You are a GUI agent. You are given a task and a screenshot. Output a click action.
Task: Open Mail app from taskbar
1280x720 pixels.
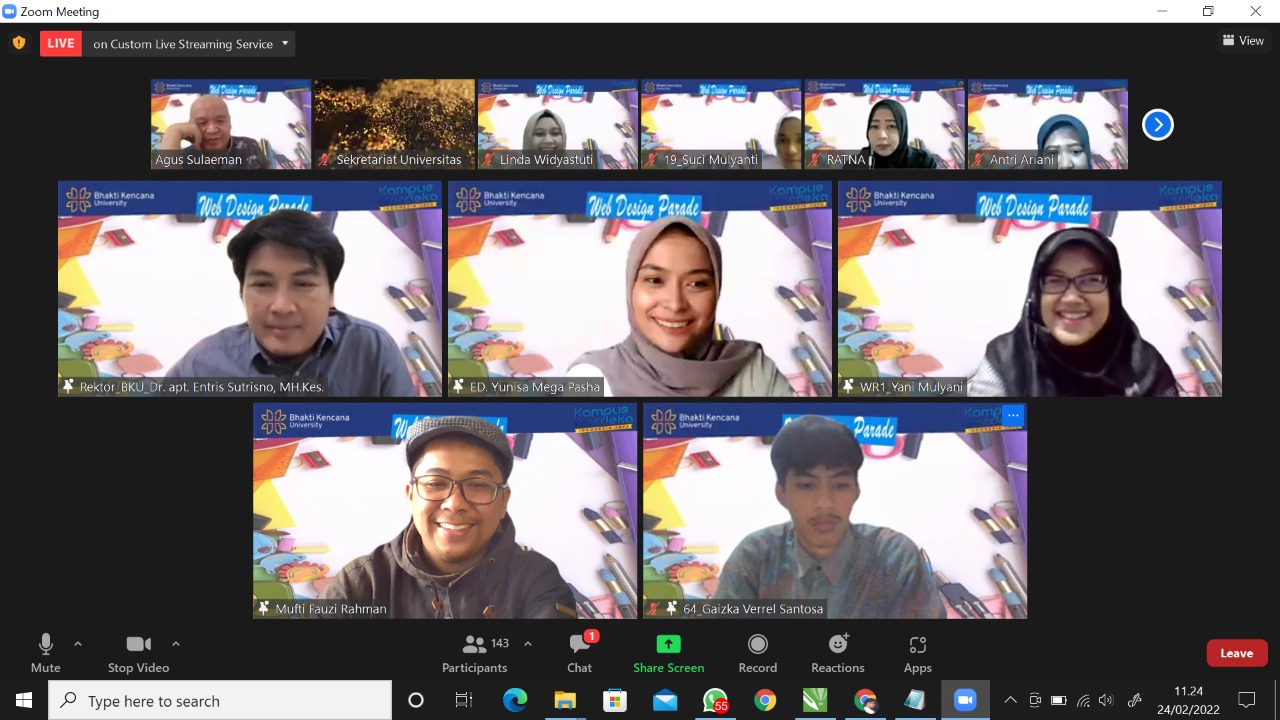coord(665,700)
